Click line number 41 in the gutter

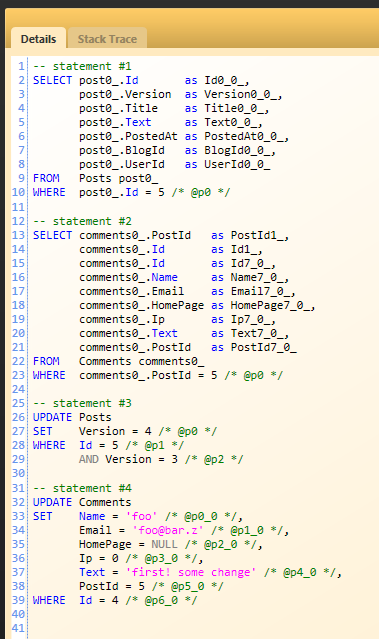click(18, 628)
